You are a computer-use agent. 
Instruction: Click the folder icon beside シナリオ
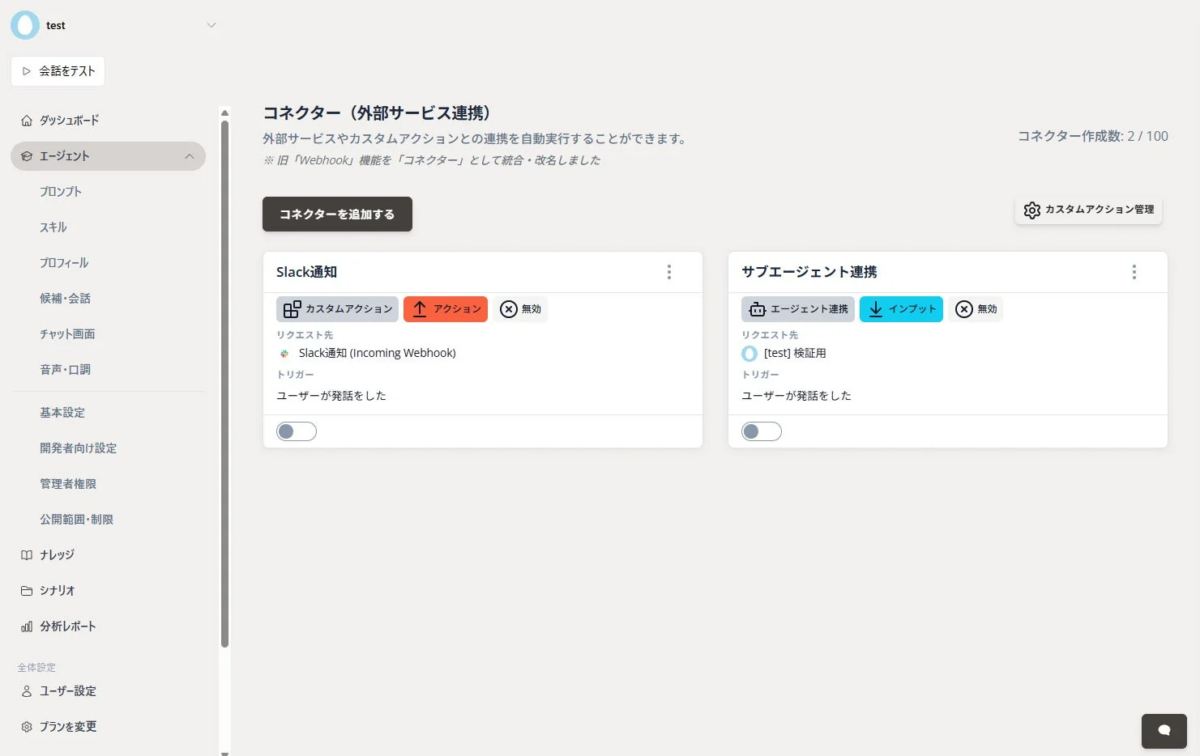tap(25, 590)
